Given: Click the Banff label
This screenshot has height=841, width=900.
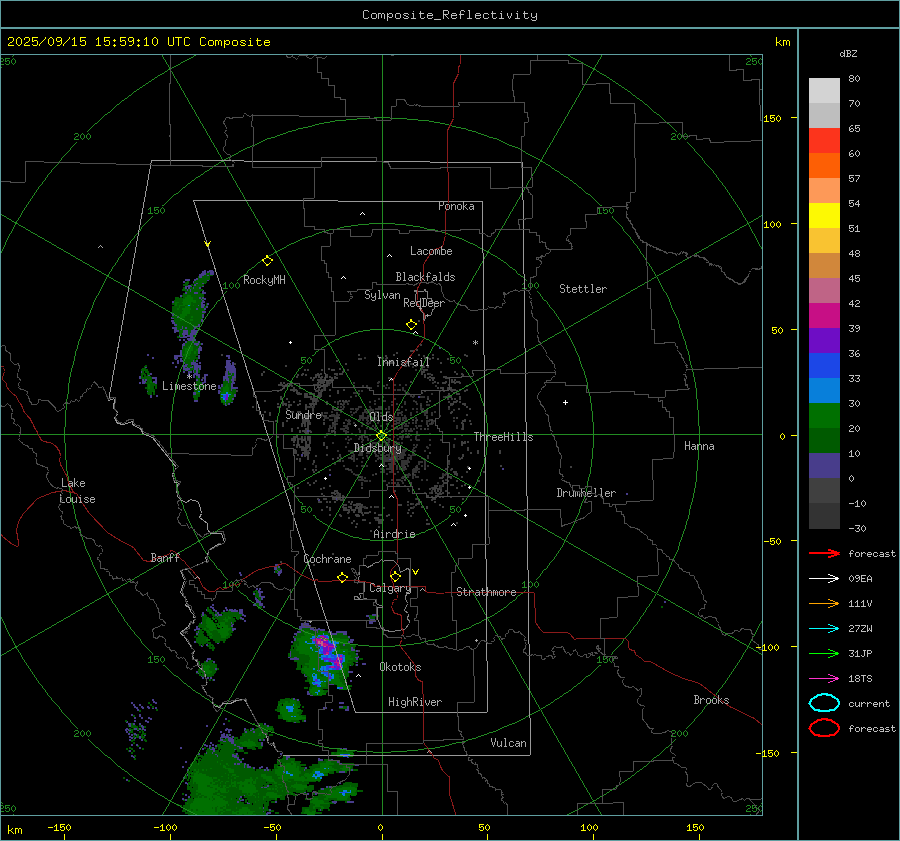Looking at the screenshot, I should pos(165,557).
